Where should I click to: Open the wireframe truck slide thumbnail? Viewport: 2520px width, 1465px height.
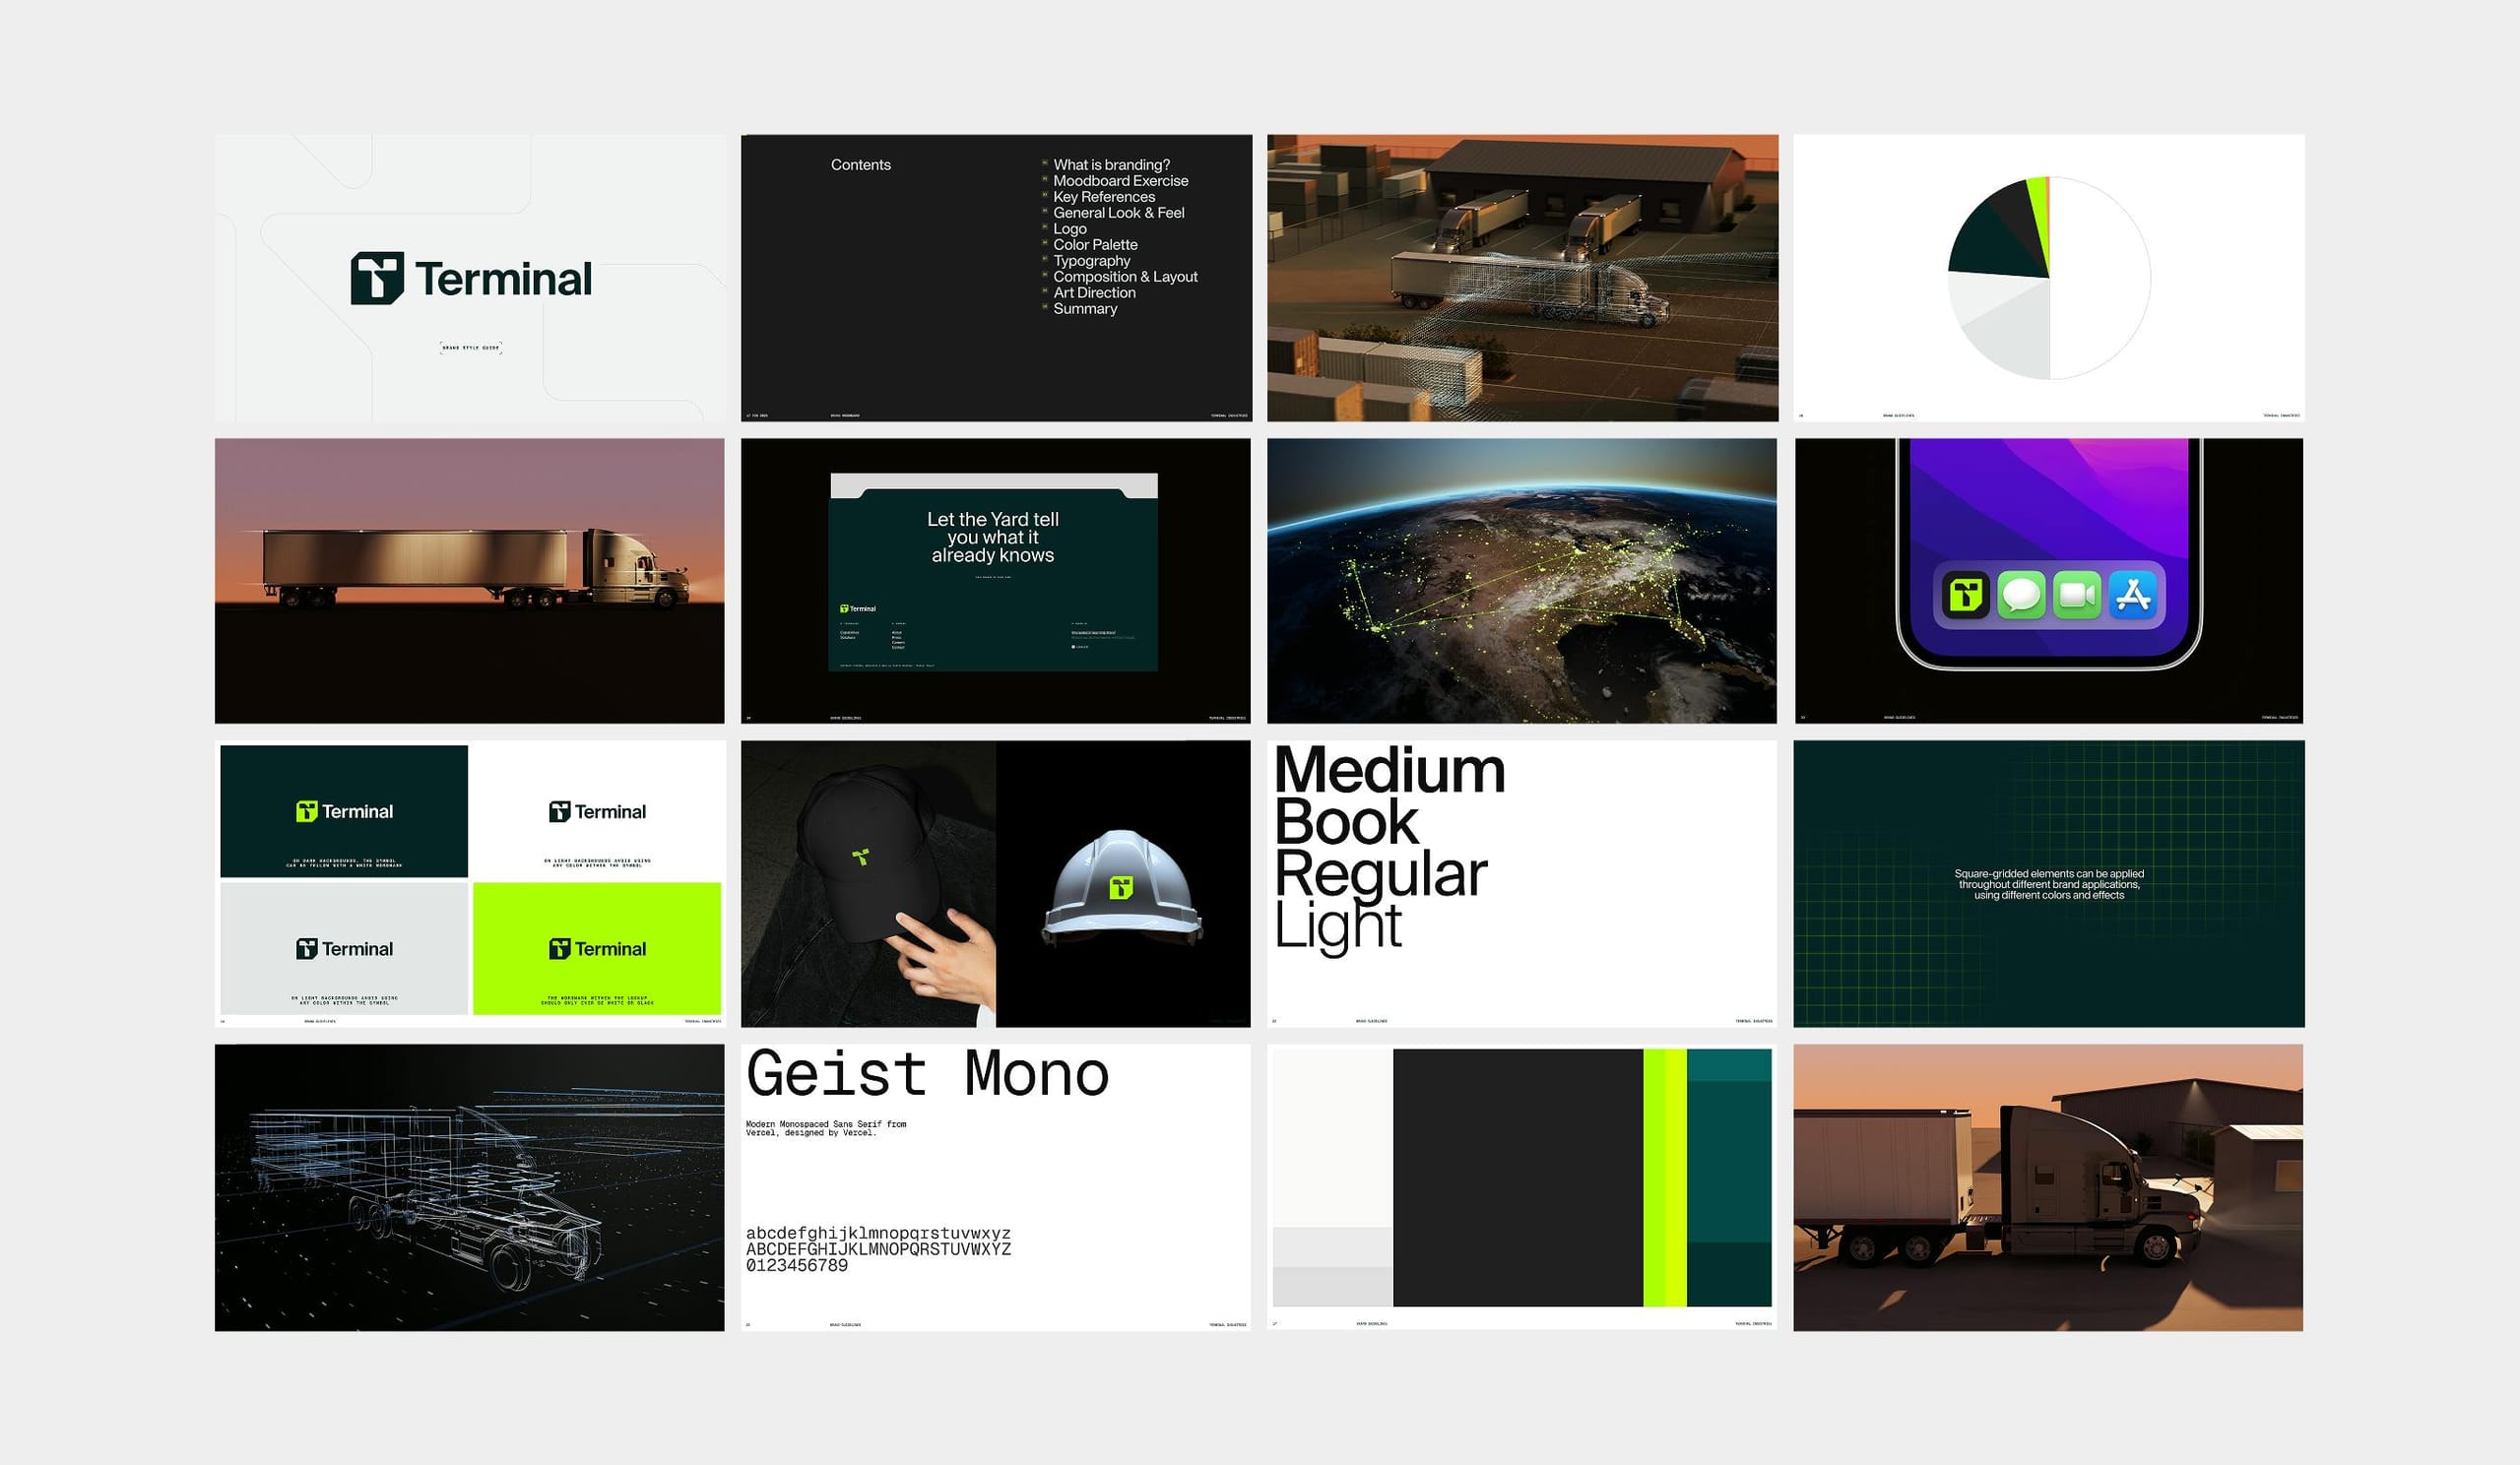click(469, 1187)
